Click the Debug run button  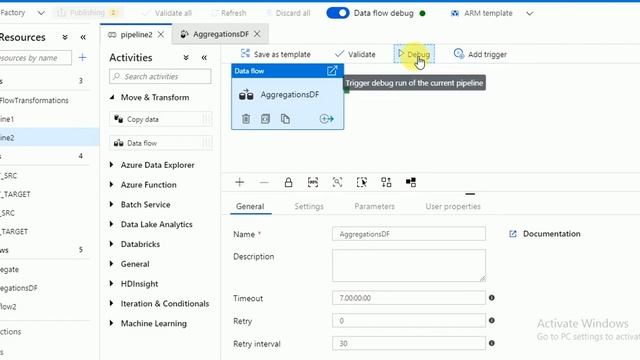414,54
